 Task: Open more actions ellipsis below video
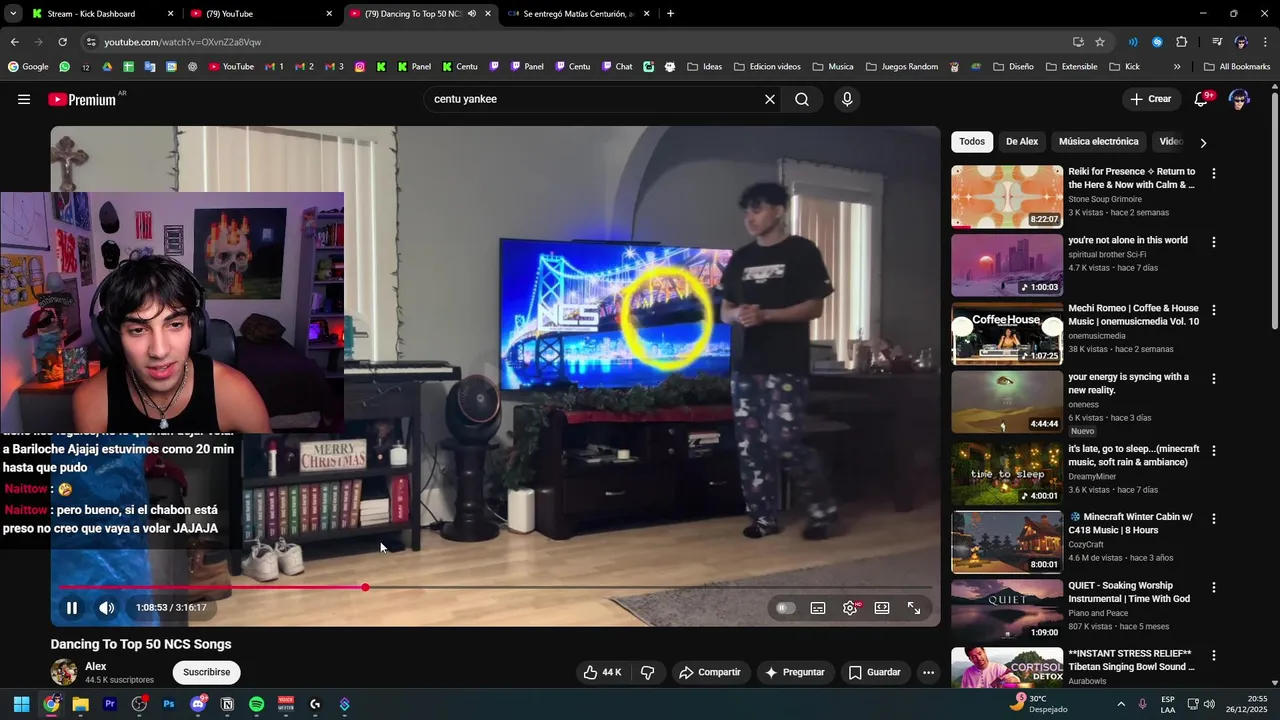coord(928,672)
